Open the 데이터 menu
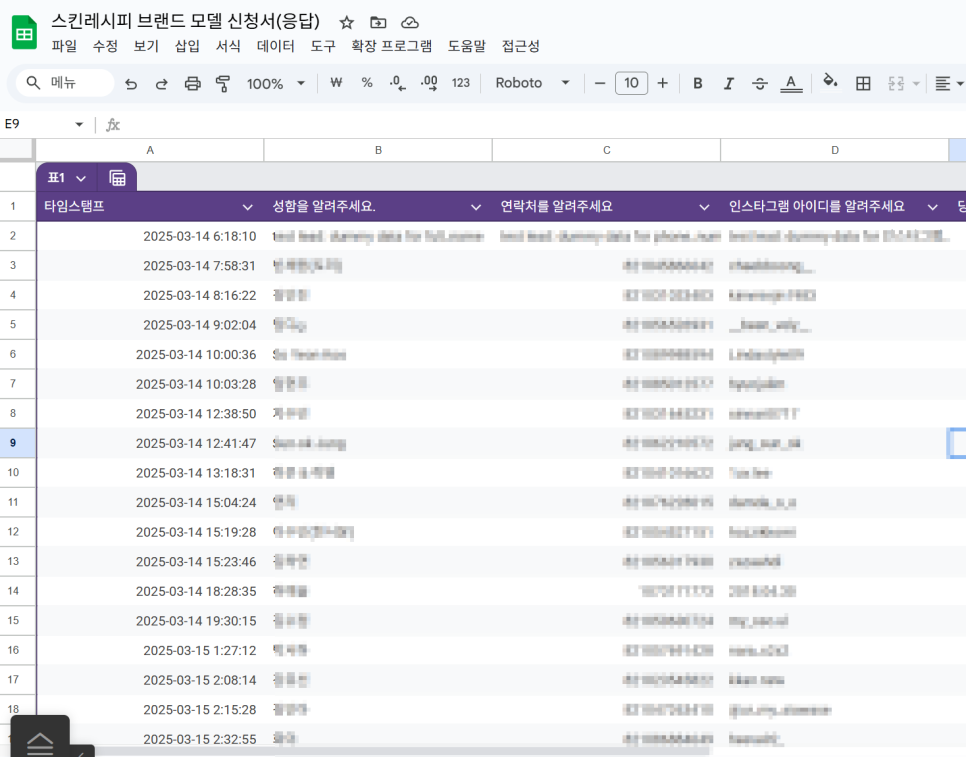This screenshot has height=757, width=966. (x=275, y=46)
